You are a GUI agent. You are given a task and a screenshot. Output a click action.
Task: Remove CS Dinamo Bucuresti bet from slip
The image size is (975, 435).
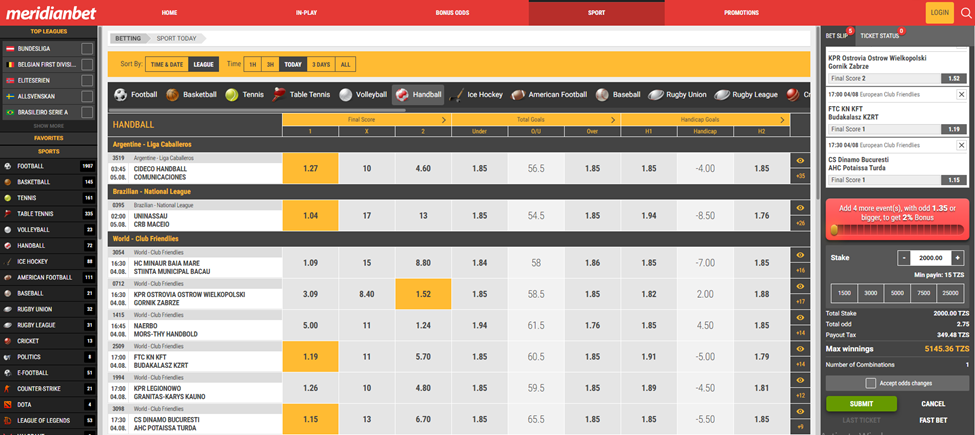point(961,145)
